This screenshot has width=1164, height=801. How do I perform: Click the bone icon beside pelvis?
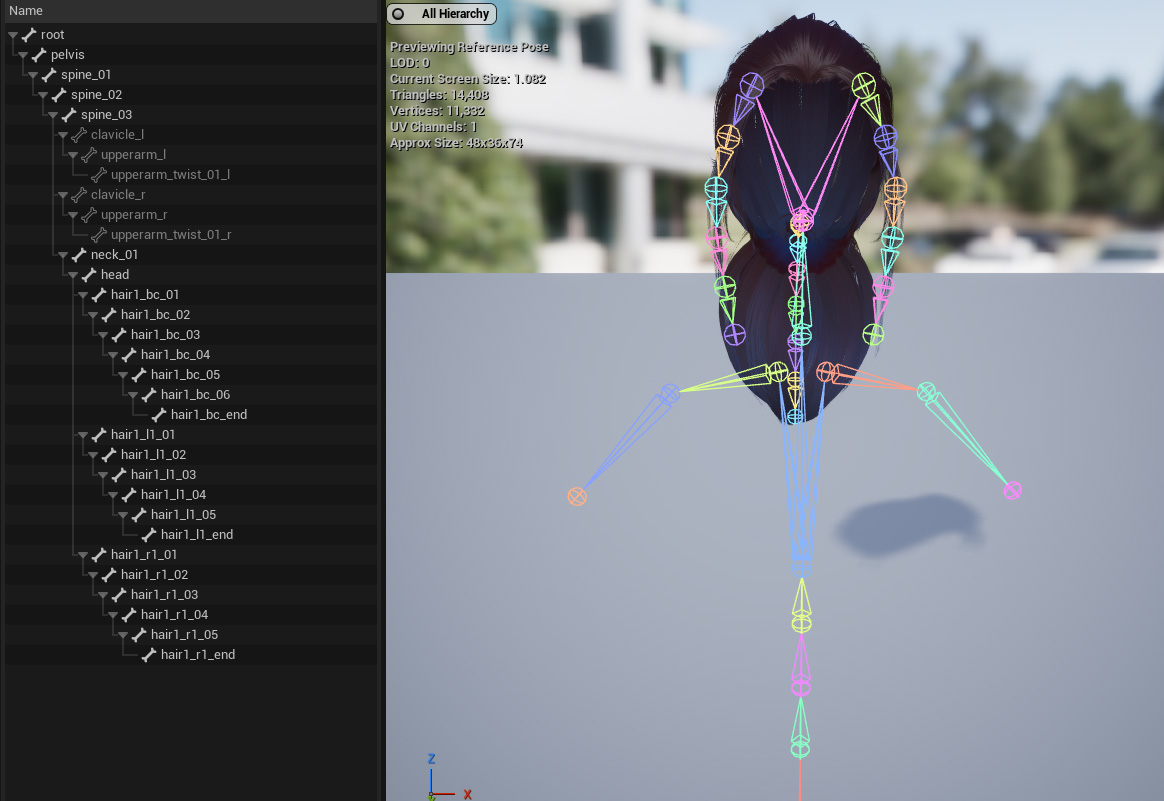39,54
